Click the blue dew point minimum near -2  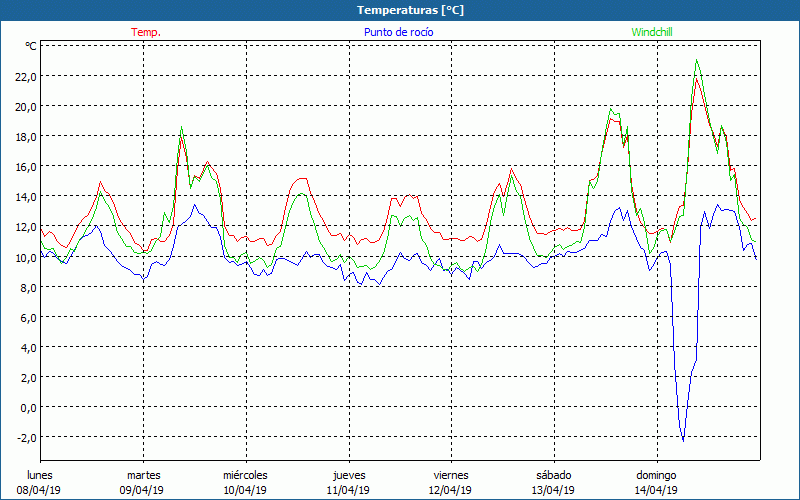683,440
